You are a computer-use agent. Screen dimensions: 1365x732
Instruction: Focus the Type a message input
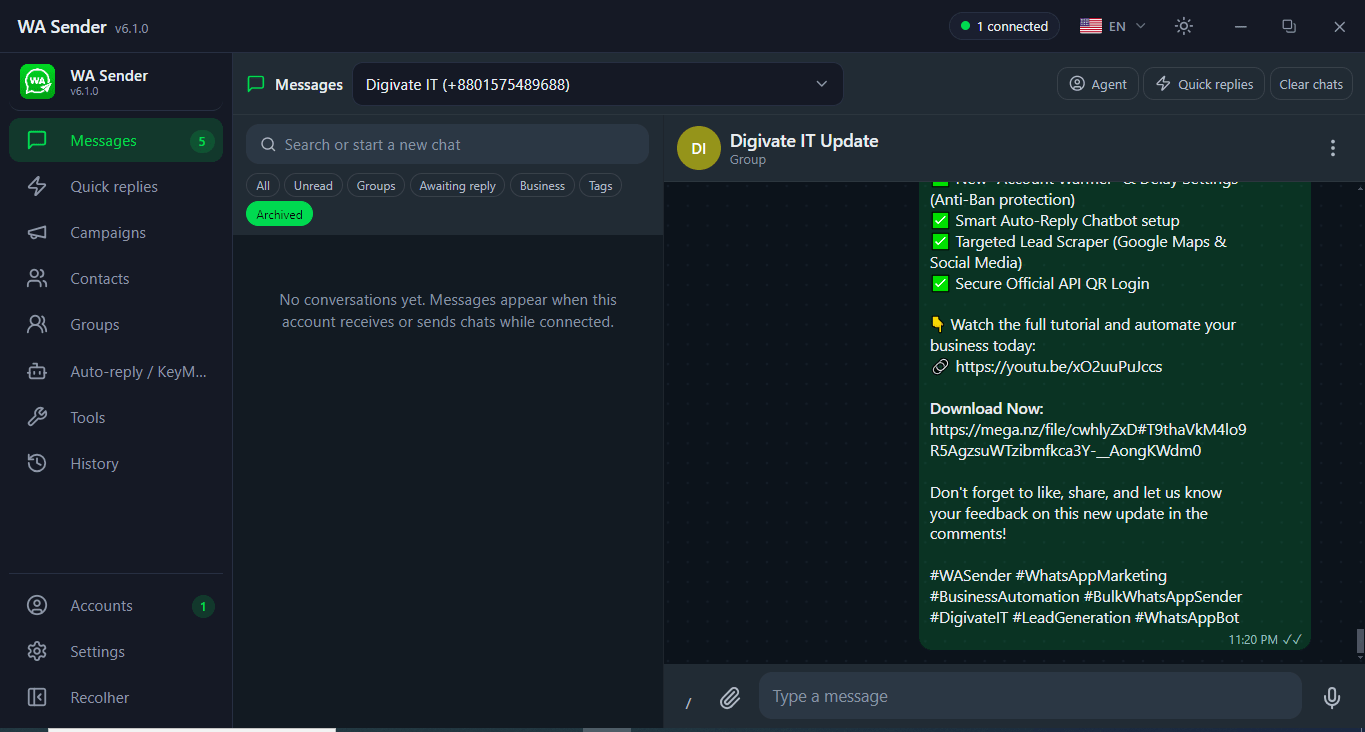(1030, 696)
